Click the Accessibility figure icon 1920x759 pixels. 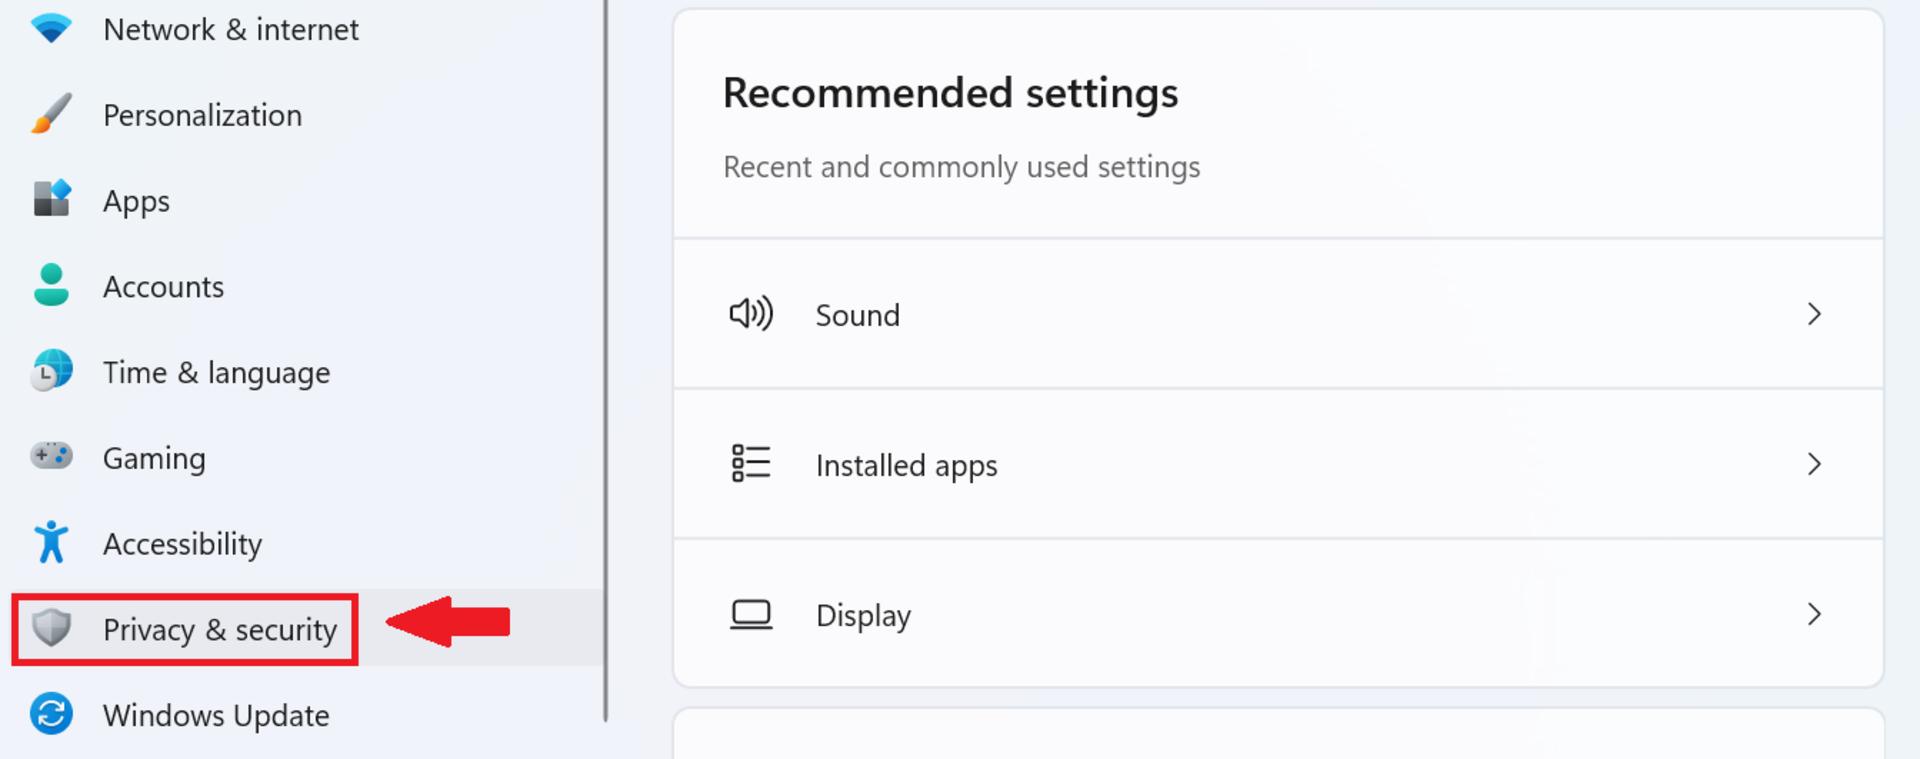tap(51, 542)
